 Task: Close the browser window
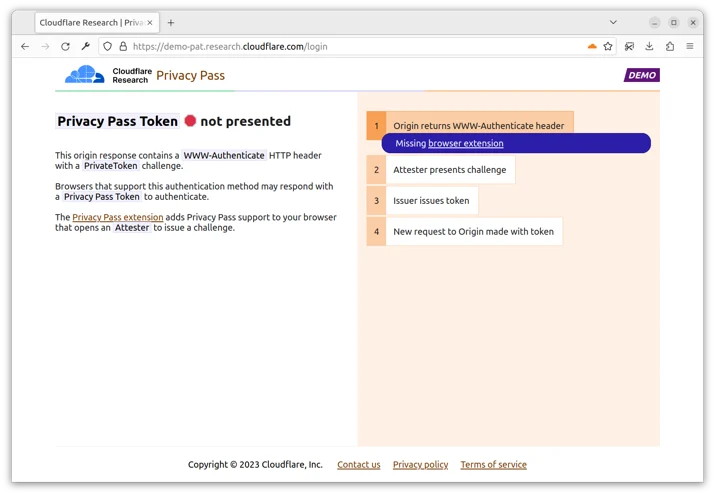pyautogui.click(x=693, y=23)
